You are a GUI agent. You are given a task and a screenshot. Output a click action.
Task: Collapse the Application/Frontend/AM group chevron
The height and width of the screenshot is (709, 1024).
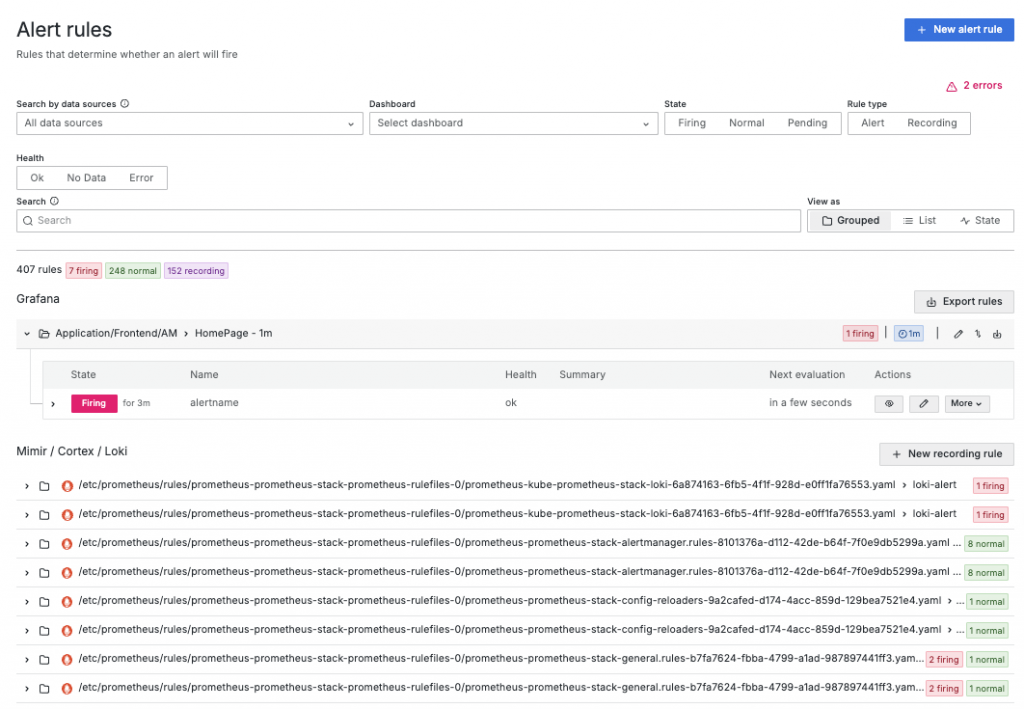pos(27,334)
